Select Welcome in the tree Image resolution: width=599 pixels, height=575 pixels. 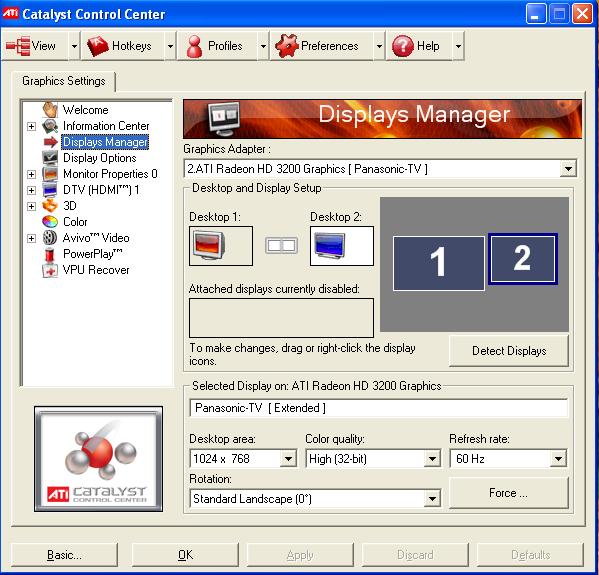(86, 110)
